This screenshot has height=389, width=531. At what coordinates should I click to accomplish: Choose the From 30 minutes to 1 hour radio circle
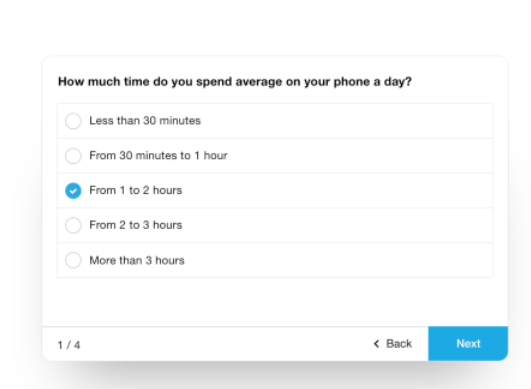click(73, 156)
